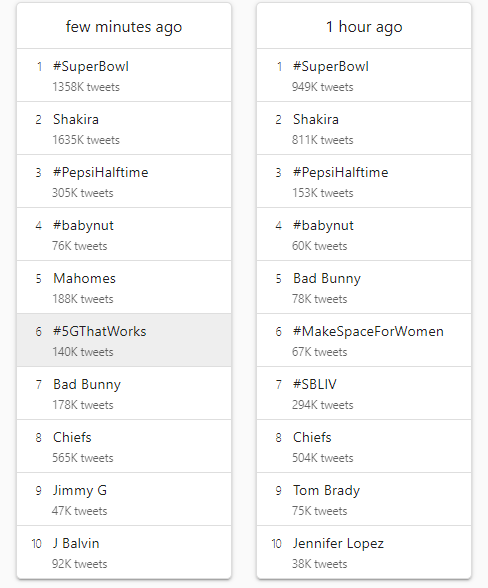Open Bad Bunny with 78K tweets
The width and height of the screenshot is (488, 588).
[364, 287]
